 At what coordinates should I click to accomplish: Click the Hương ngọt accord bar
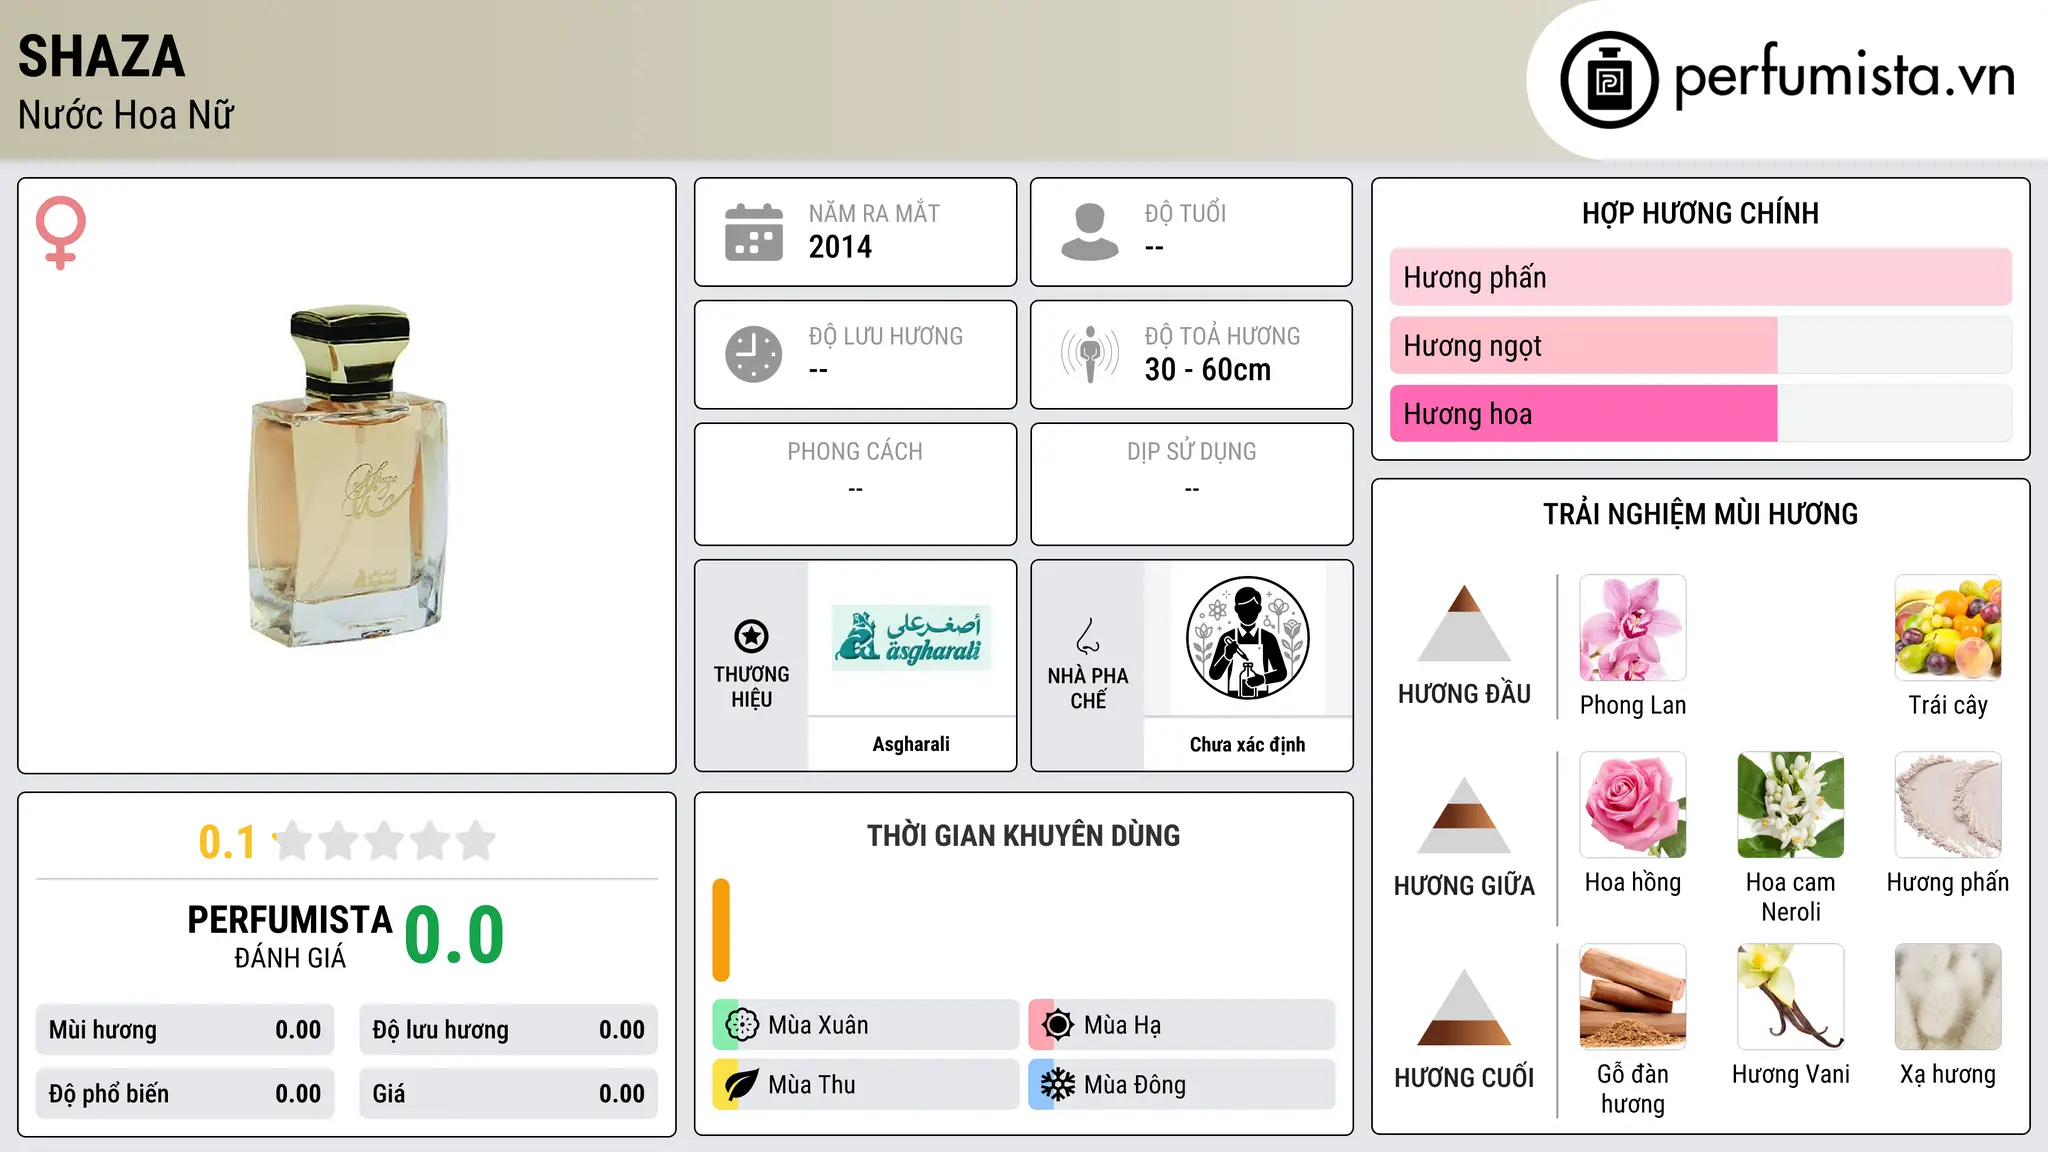coord(1701,346)
